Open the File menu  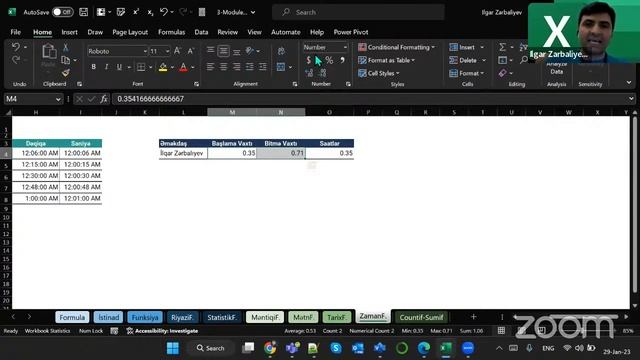coord(16,32)
